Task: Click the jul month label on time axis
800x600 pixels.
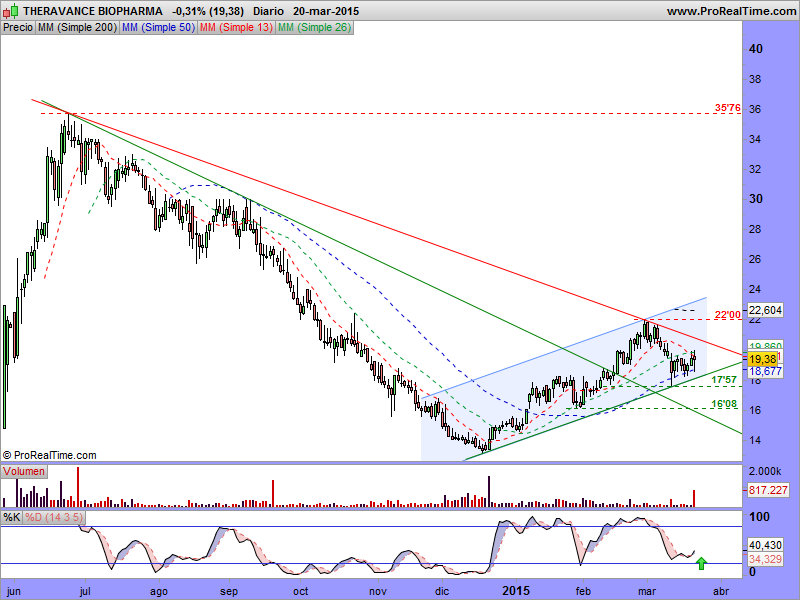Action: pyautogui.click(x=85, y=591)
